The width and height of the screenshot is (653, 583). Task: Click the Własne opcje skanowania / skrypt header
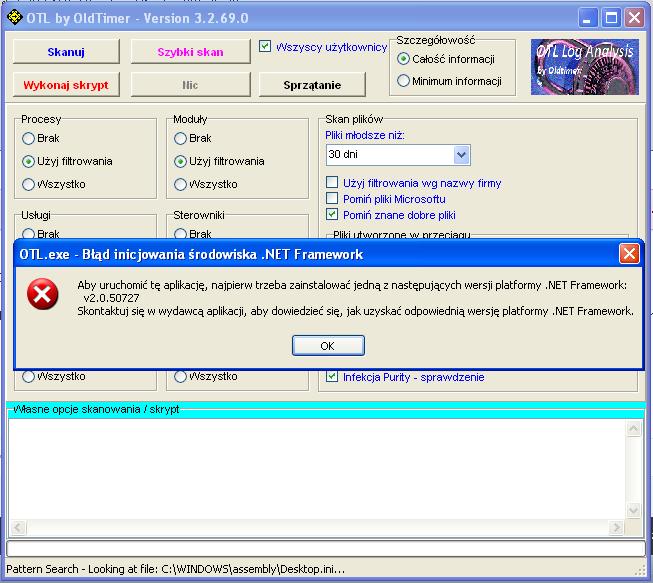(96, 409)
